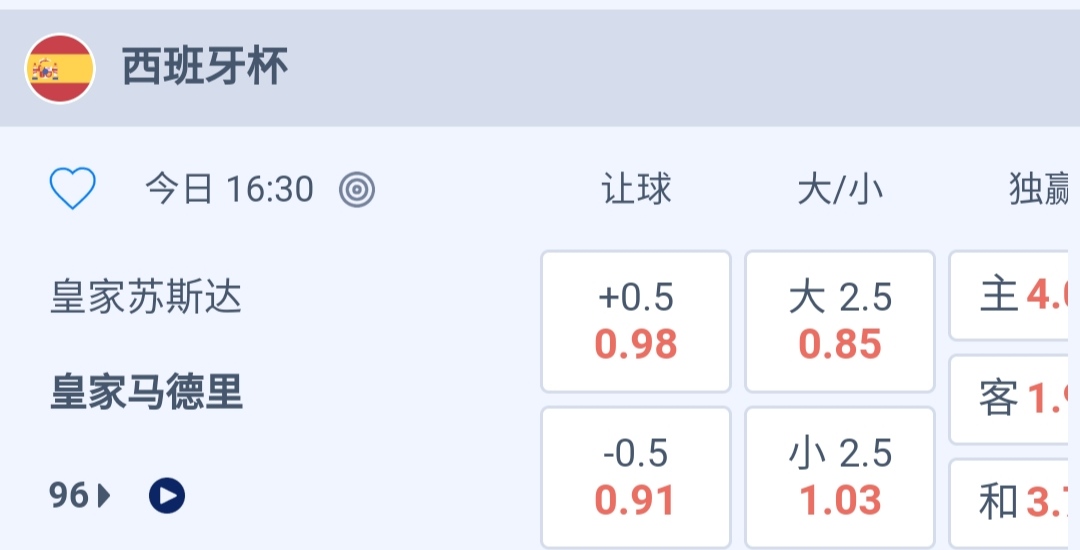Tap the 让球 column header
Screen dimensions: 1080x550
click(636, 189)
